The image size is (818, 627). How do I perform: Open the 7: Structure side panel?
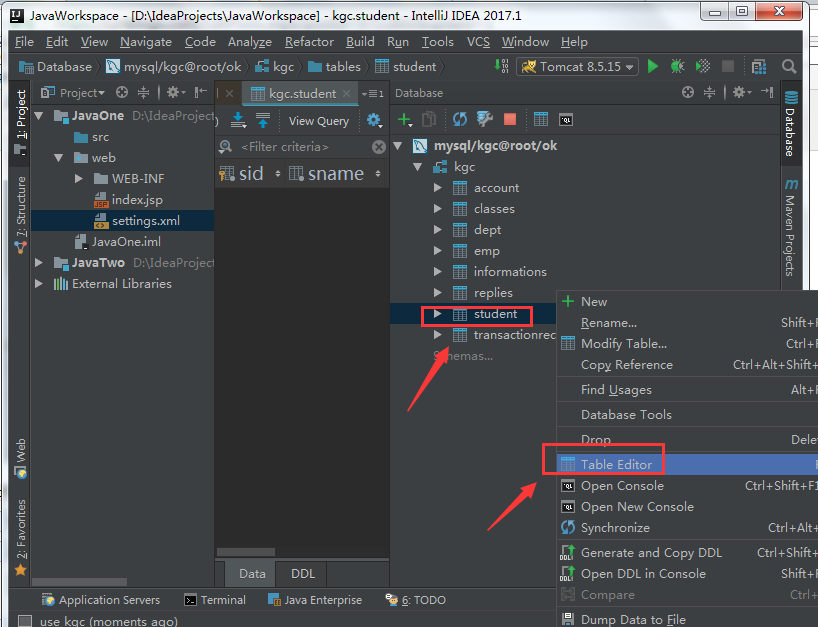click(21, 214)
